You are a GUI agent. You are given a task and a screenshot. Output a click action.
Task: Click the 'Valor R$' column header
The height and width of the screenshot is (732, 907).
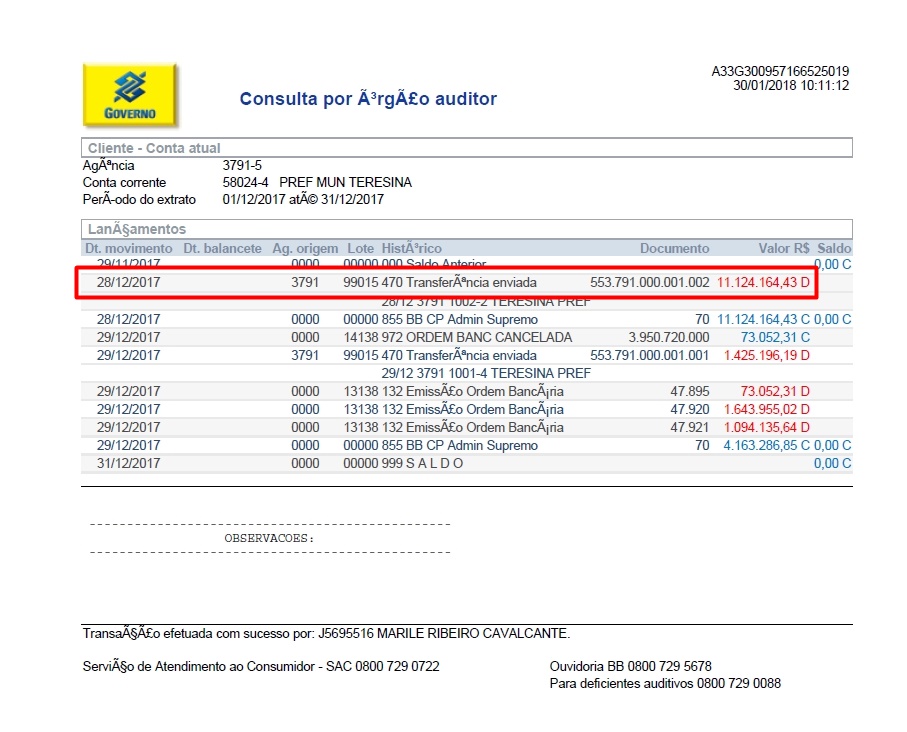784,248
